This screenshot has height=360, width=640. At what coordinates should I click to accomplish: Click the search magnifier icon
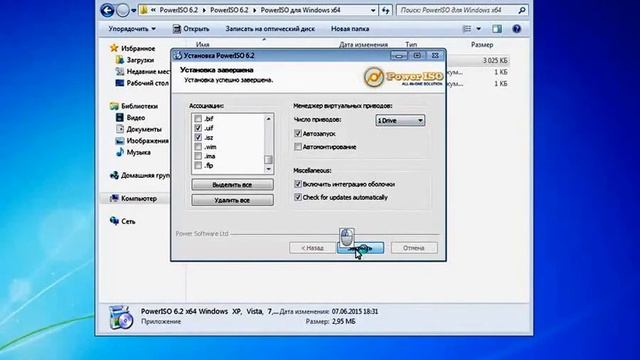522,10
